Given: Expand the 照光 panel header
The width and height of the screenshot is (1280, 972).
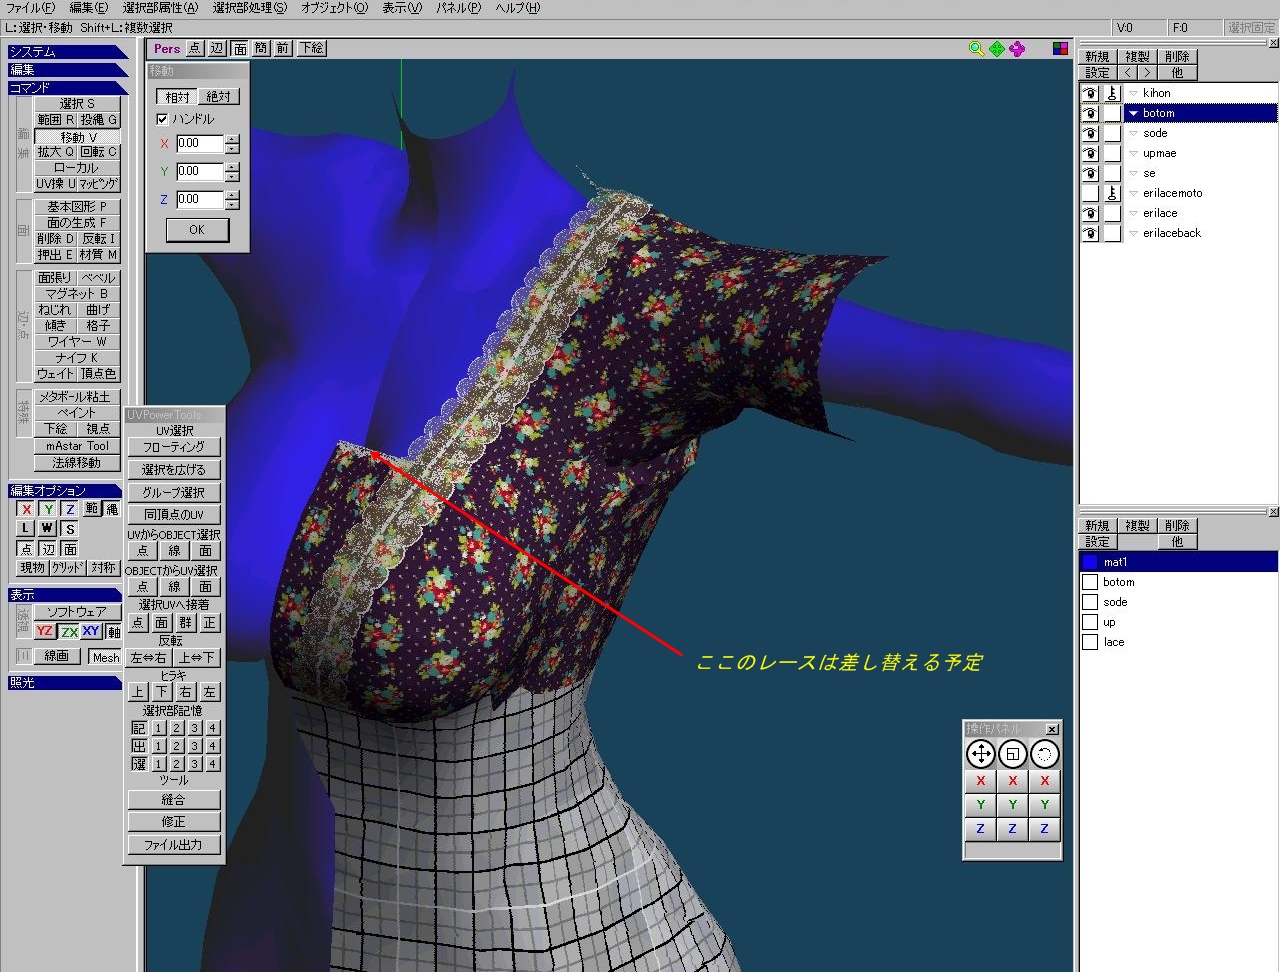Looking at the screenshot, I should 65,683.
